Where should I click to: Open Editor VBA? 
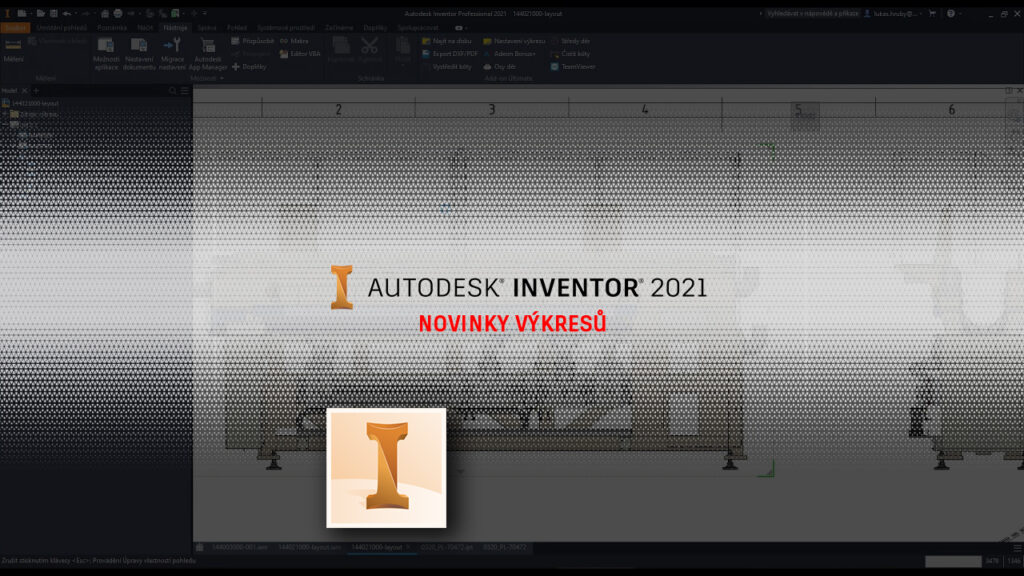[x=300, y=54]
